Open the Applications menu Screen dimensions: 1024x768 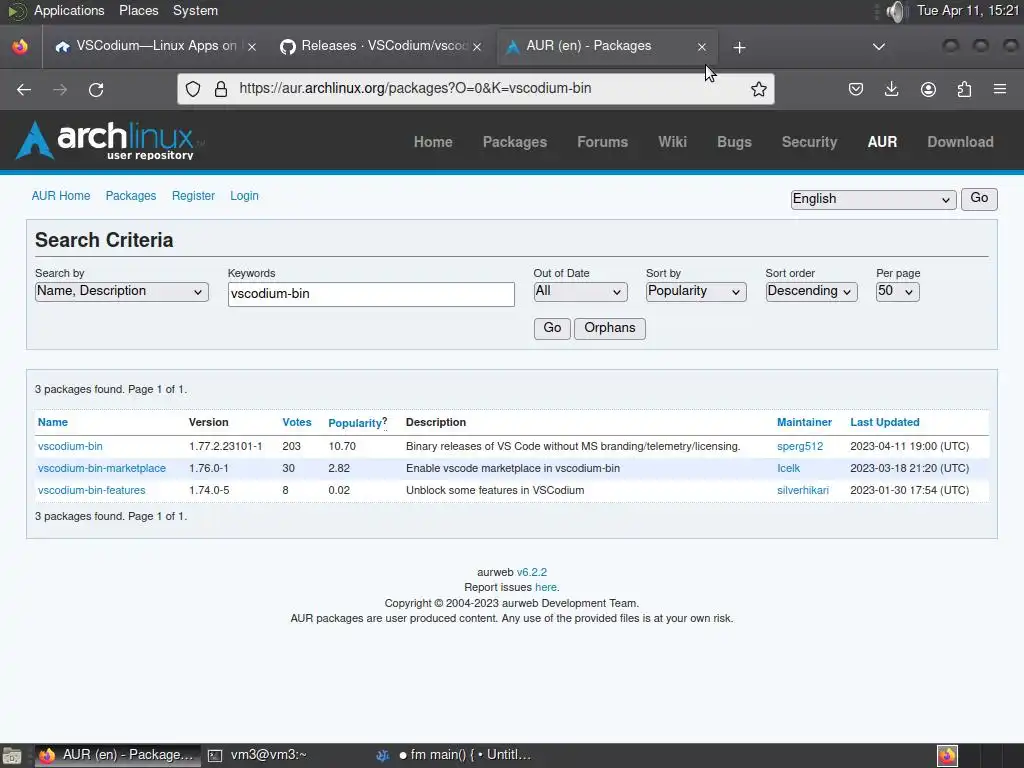tap(69, 10)
